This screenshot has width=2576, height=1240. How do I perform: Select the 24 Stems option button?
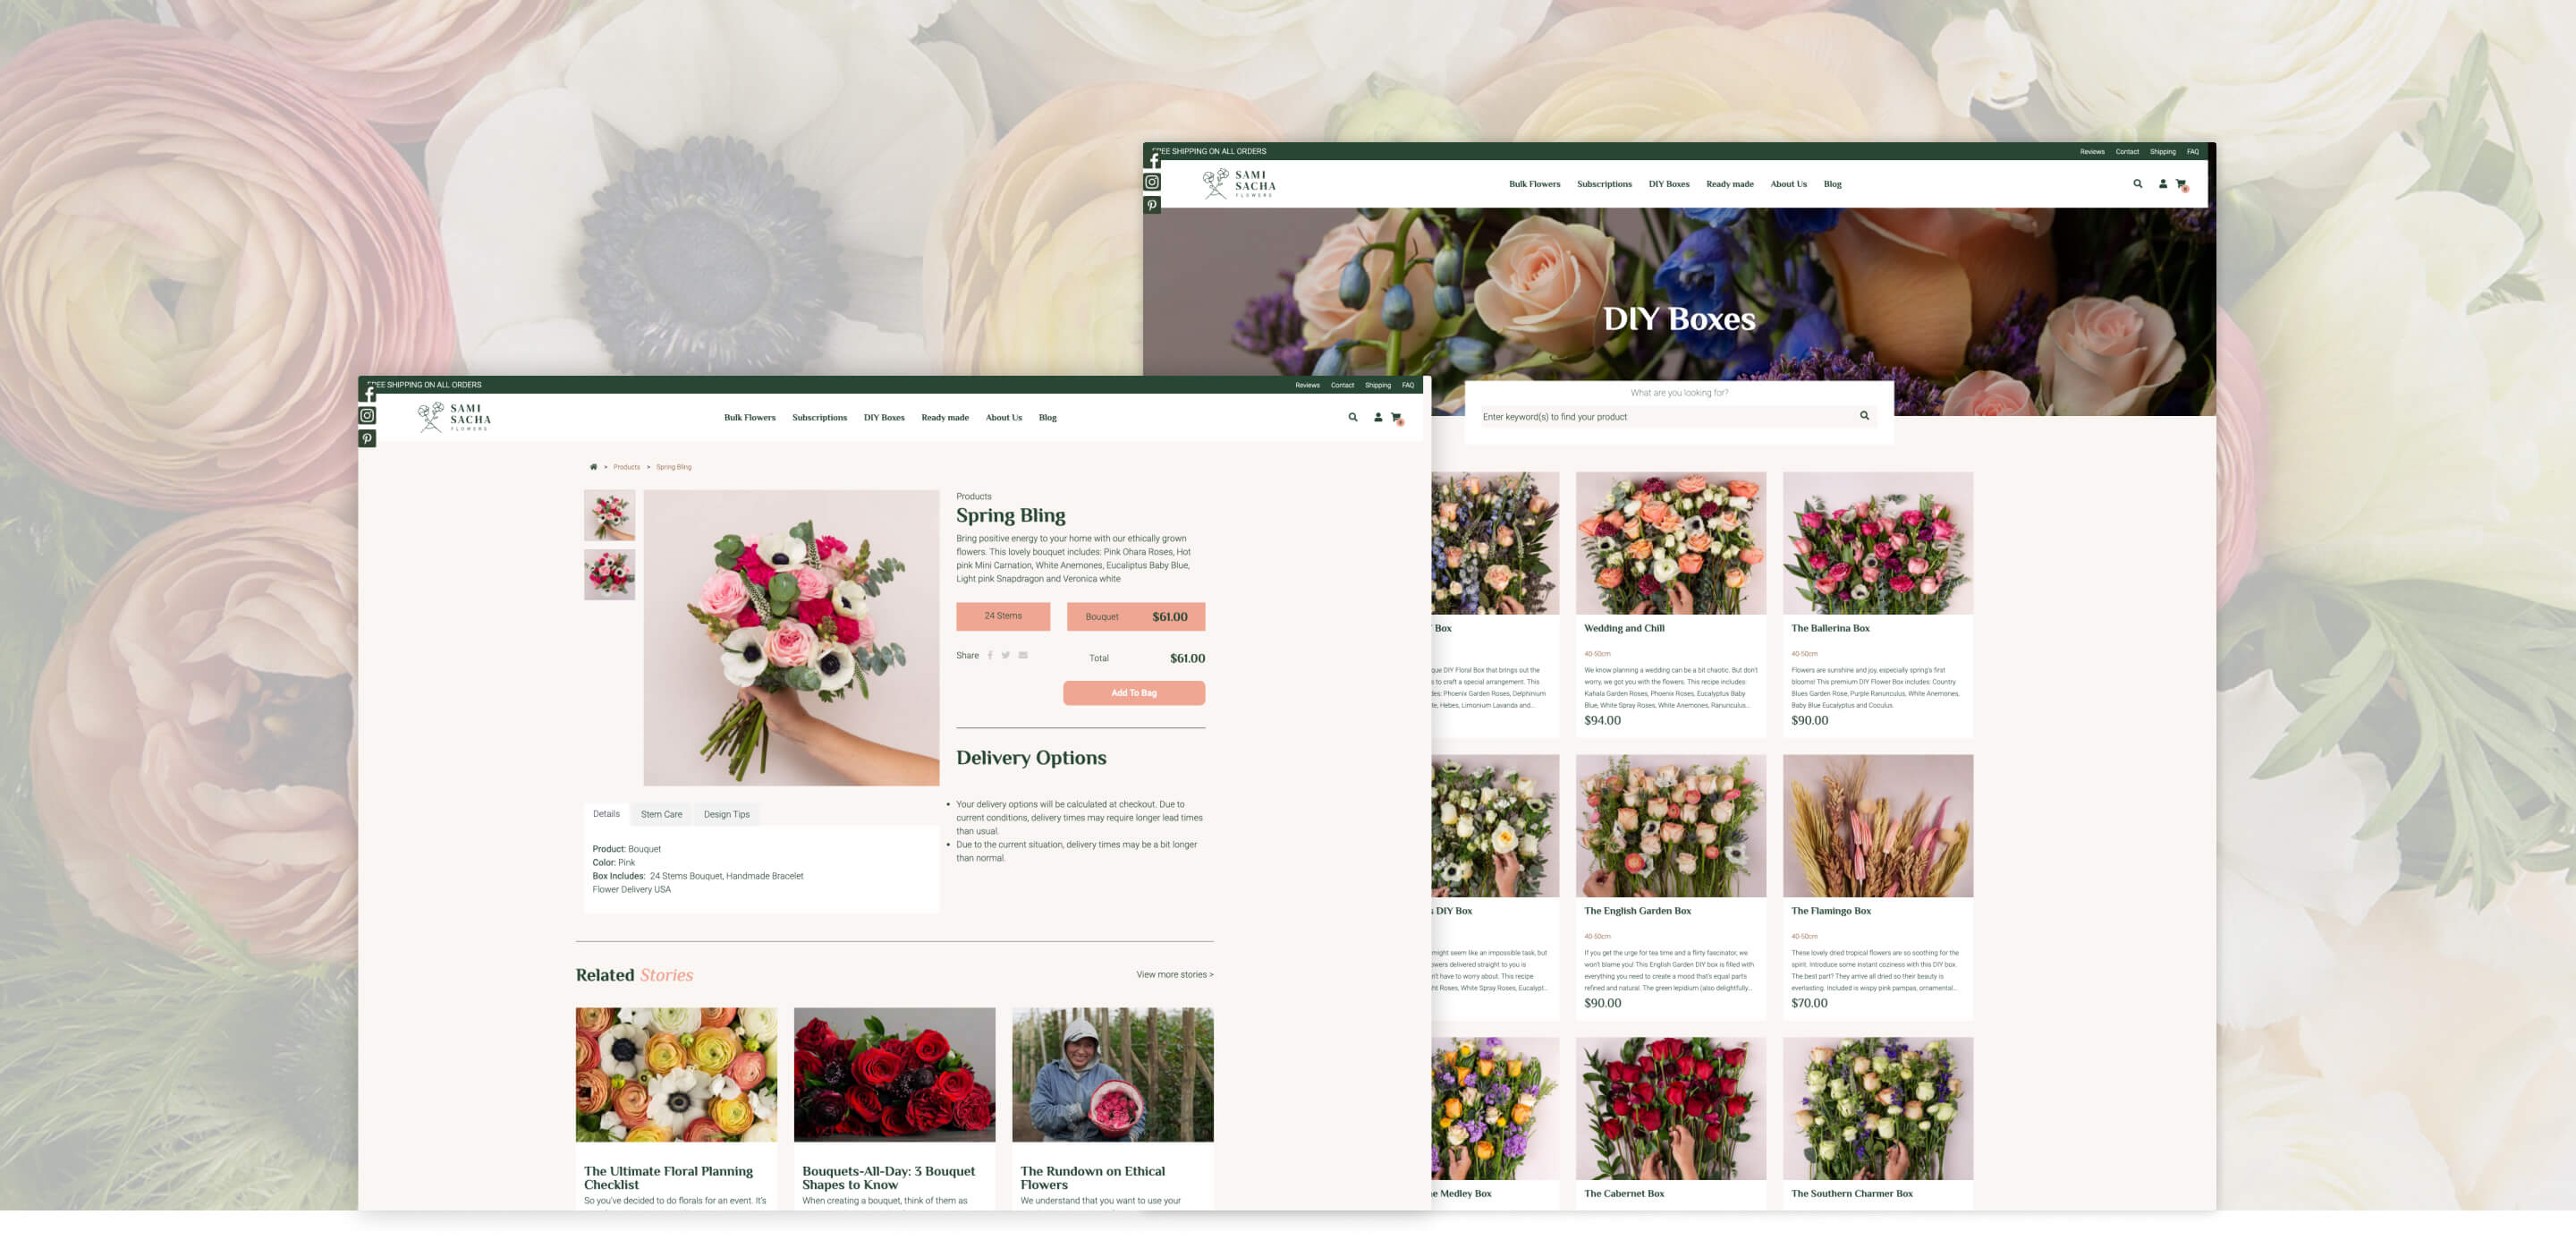click(x=1003, y=616)
